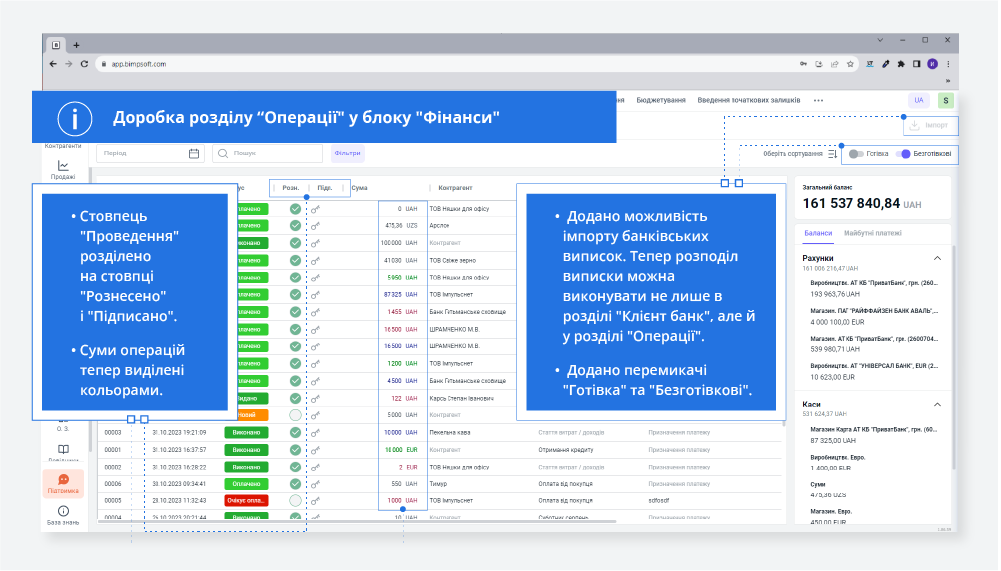Click the Пошук search field

point(268,154)
